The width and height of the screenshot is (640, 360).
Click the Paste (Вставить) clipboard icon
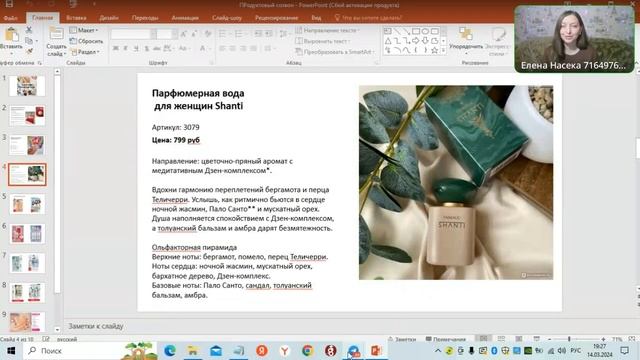[11, 35]
